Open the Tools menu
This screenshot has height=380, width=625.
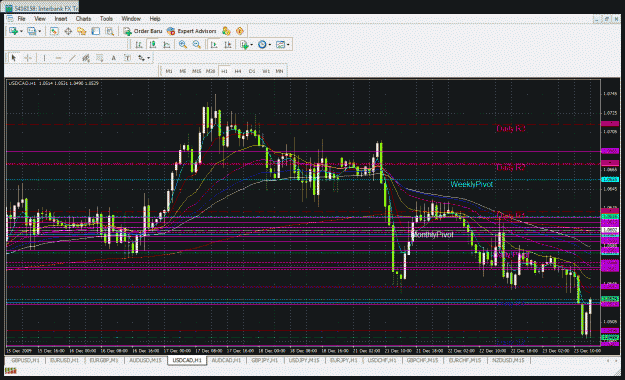click(x=106, y=19)
